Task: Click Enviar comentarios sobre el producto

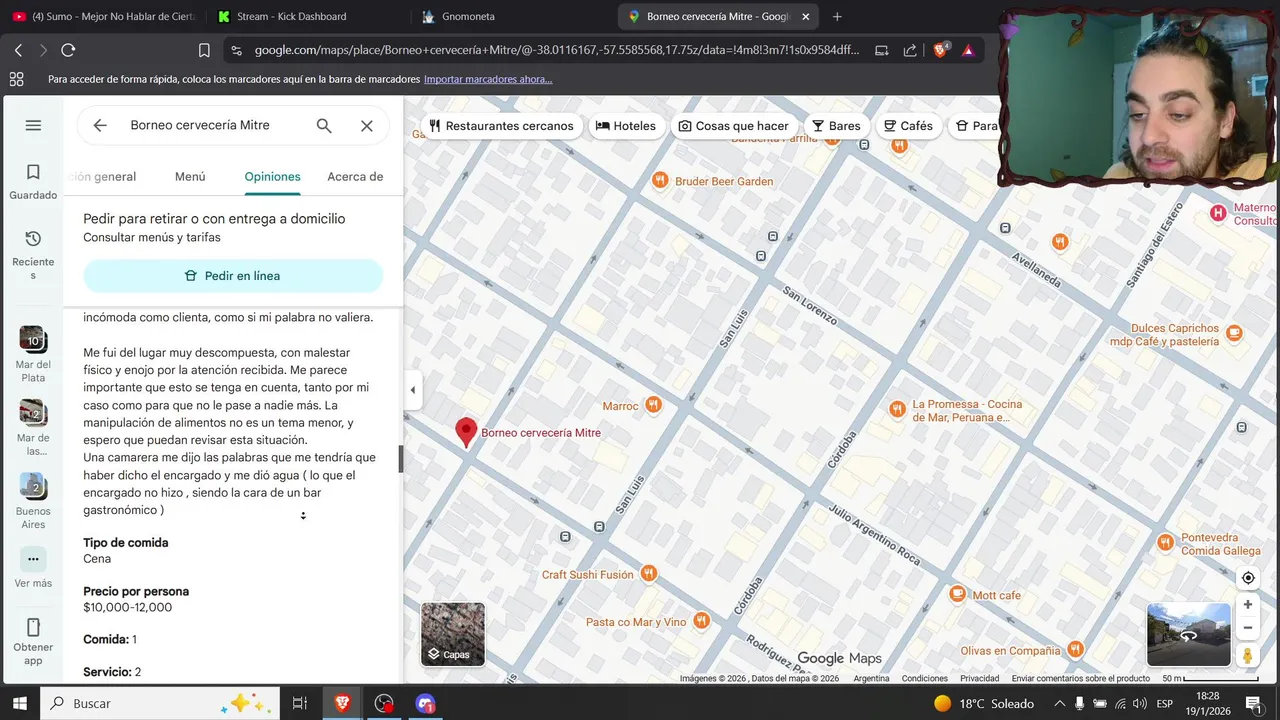Action: pyautogui.click(x=1081, y=678)
